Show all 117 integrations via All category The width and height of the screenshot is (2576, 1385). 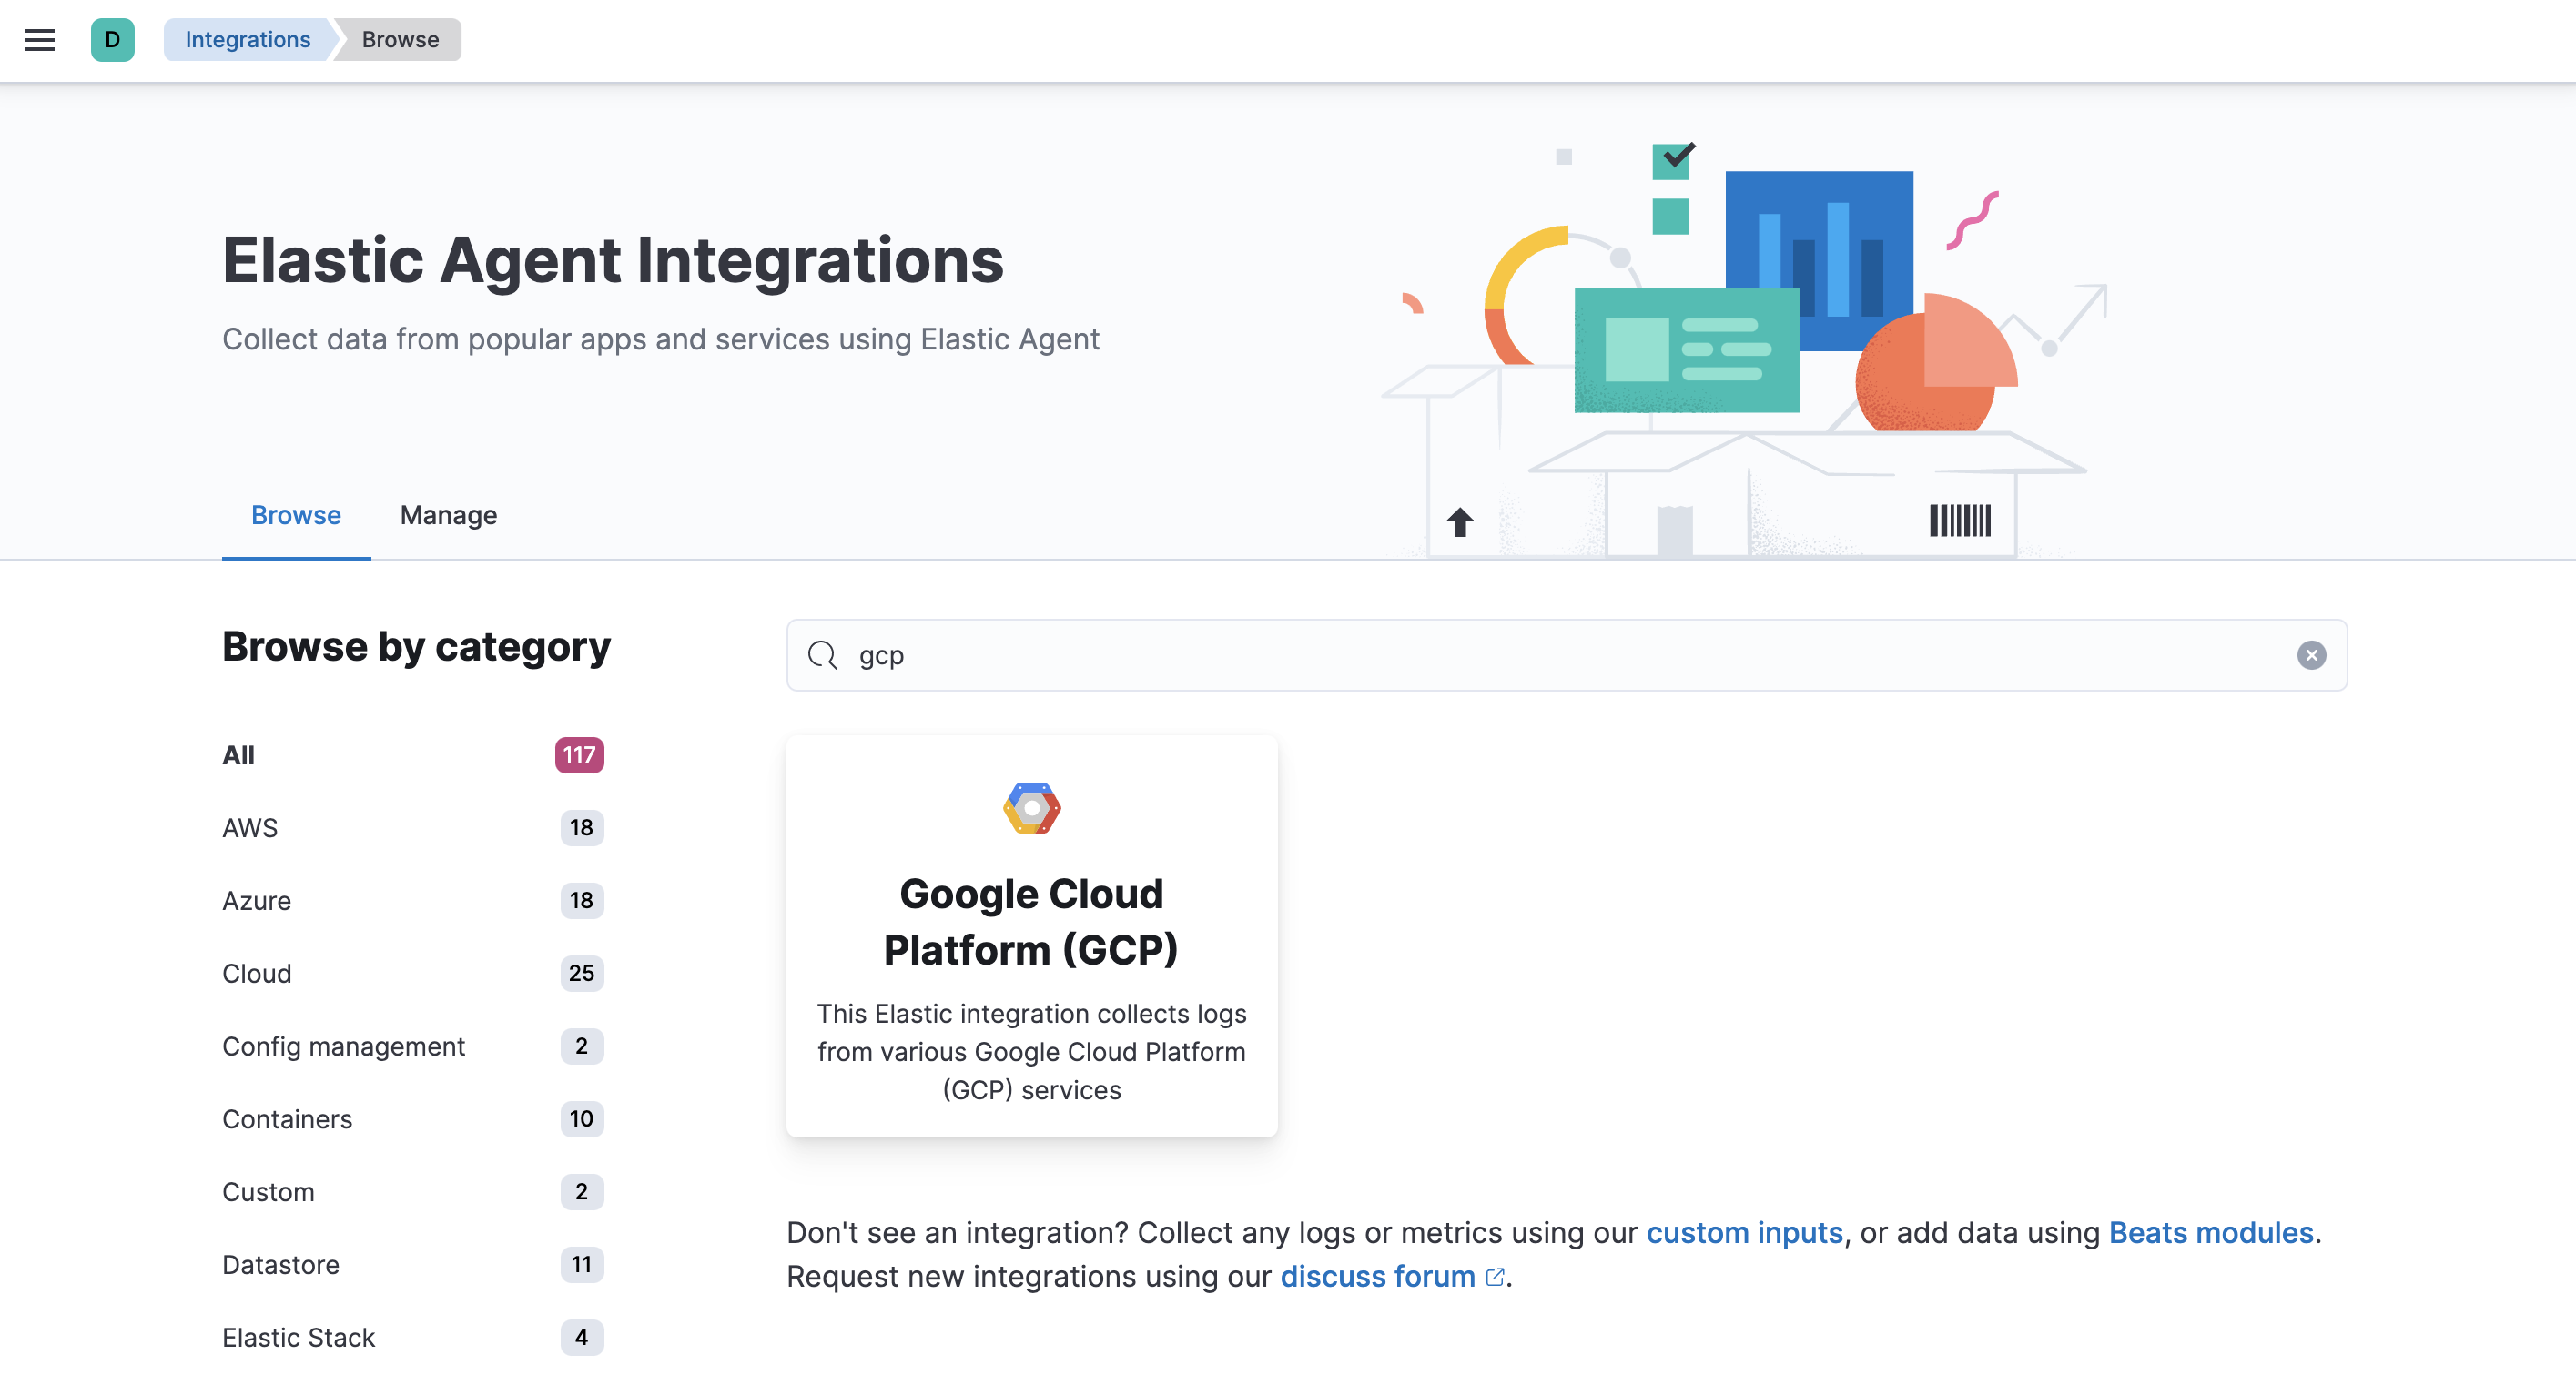coord(238,755)
